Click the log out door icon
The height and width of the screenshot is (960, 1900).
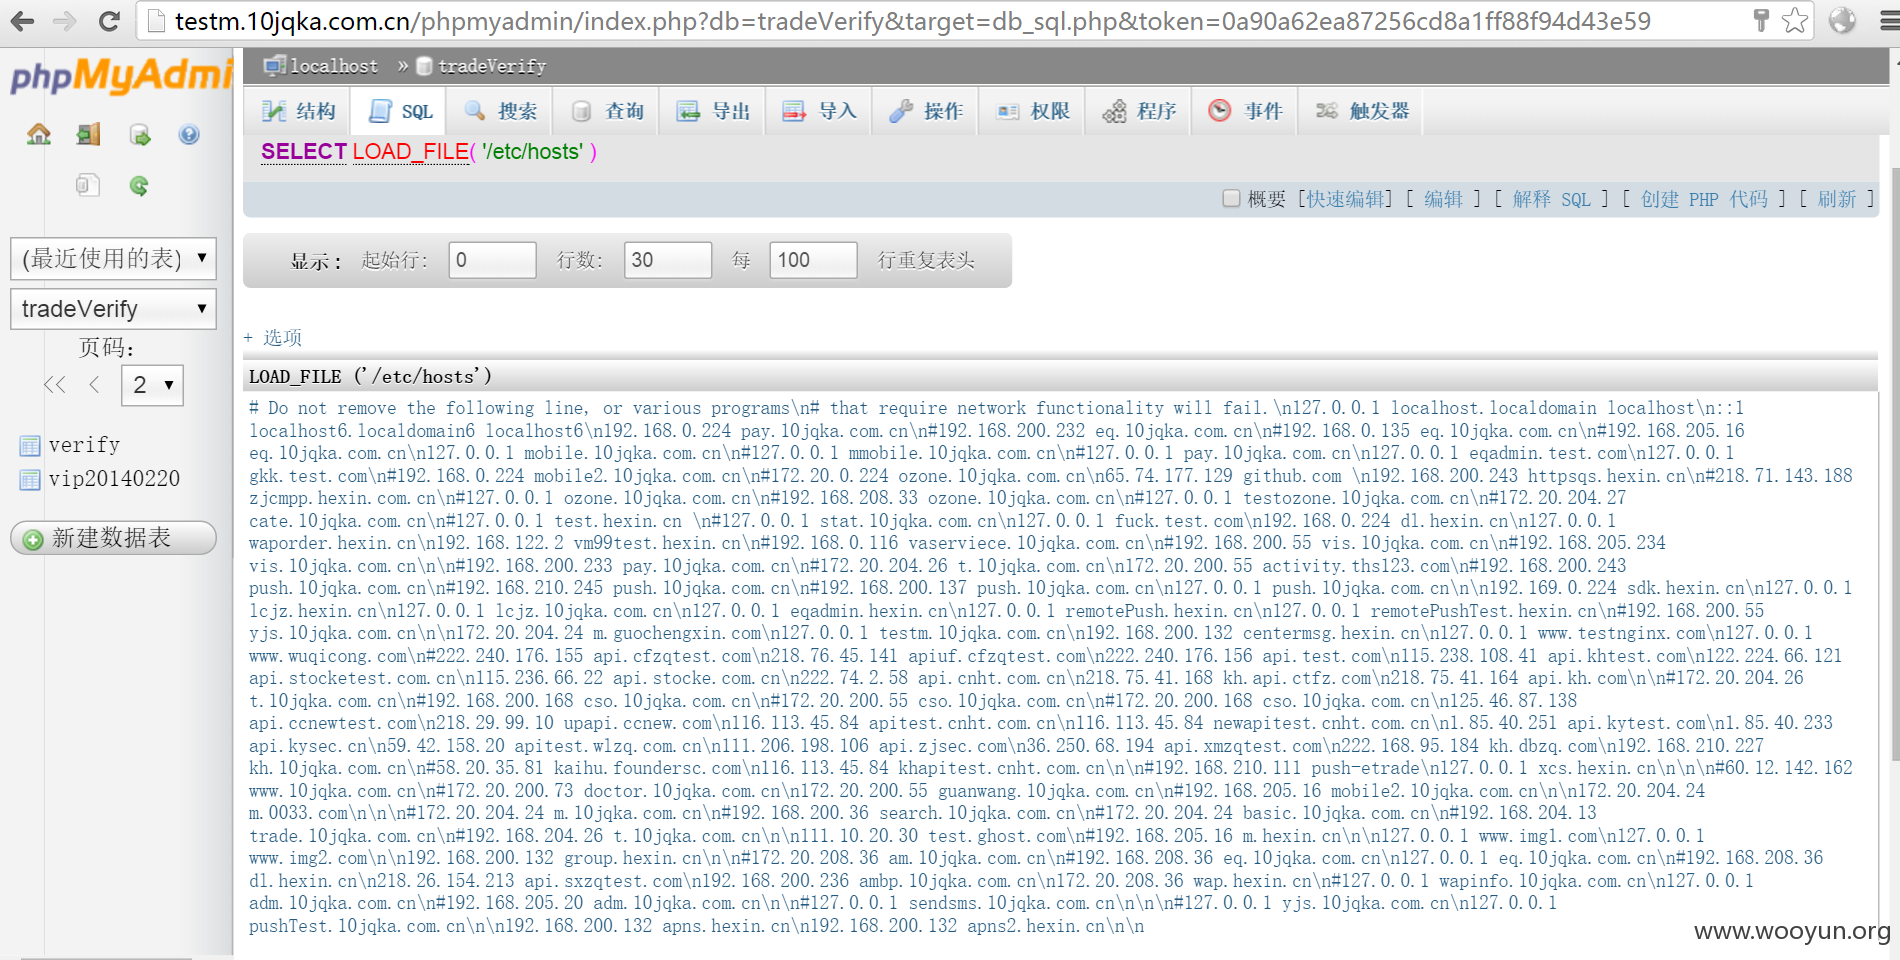(x=89, y=135)
